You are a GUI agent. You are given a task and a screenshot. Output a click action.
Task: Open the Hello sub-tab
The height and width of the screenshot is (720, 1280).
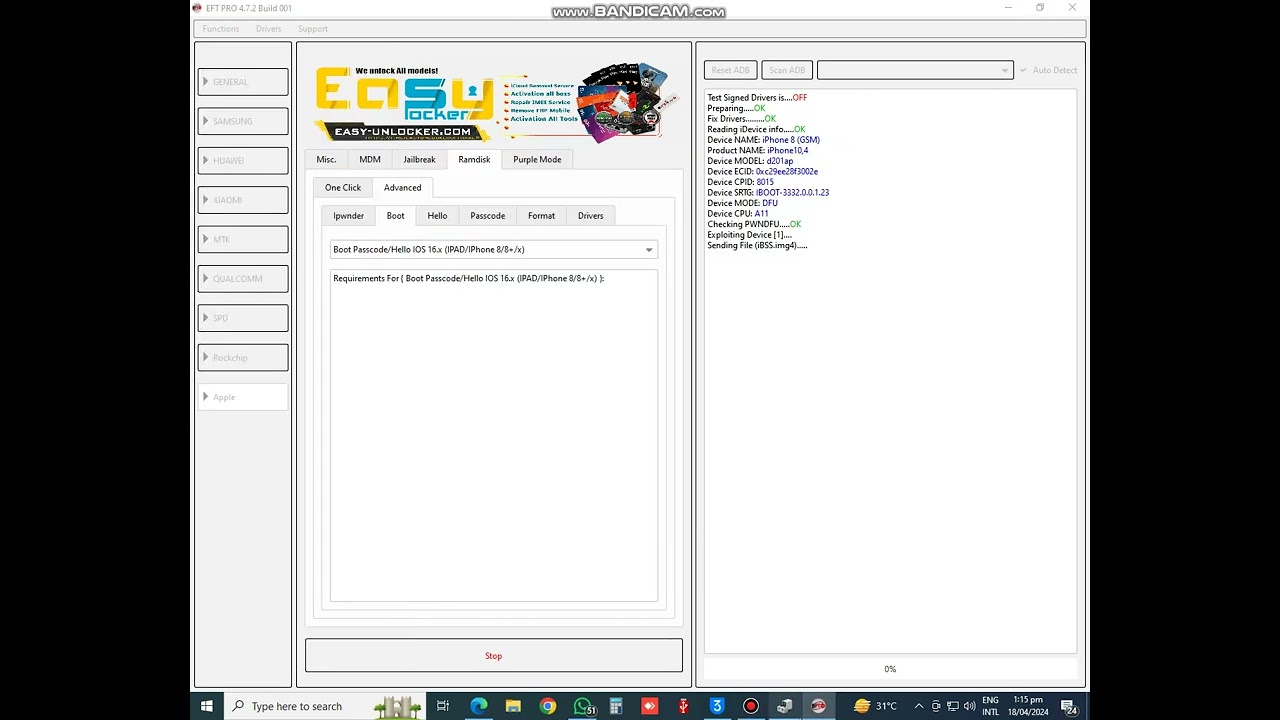pyautogui.click(x=437, y=215)
